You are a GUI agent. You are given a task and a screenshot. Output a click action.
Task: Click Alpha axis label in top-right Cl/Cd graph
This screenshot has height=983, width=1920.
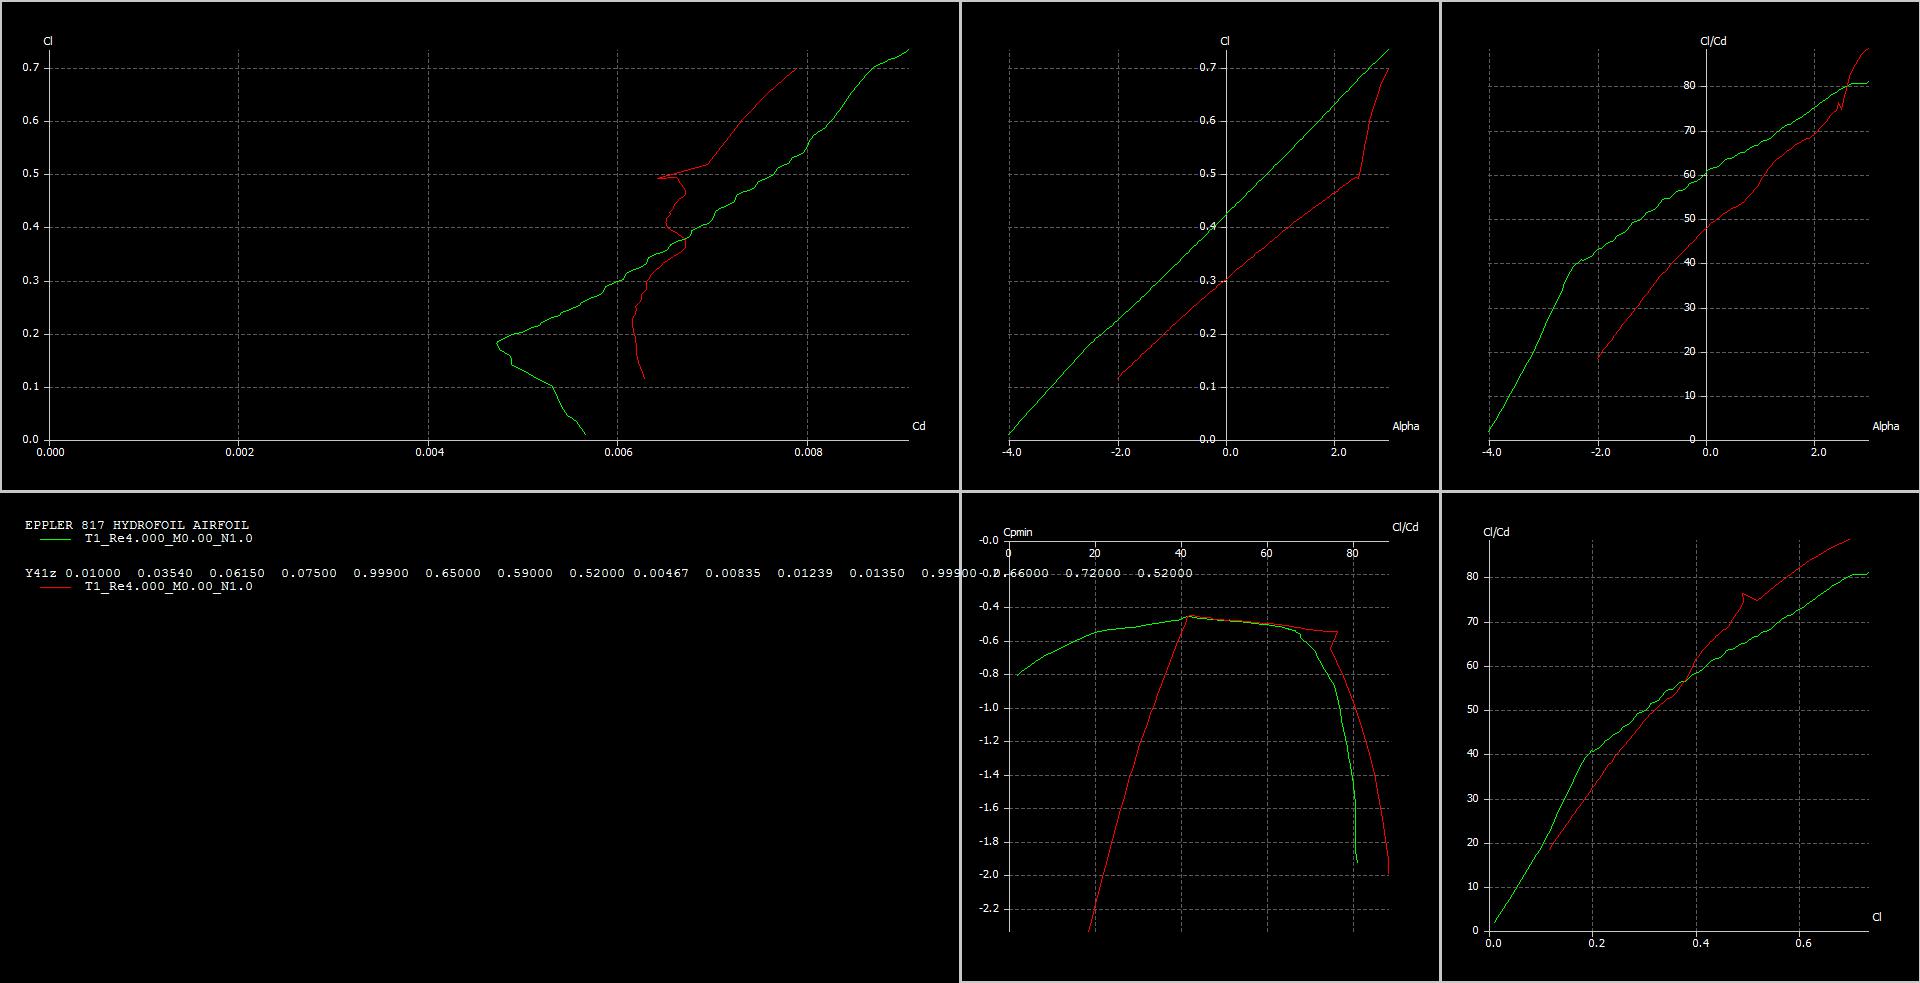pyautogui.click(x=1885, y=426)
